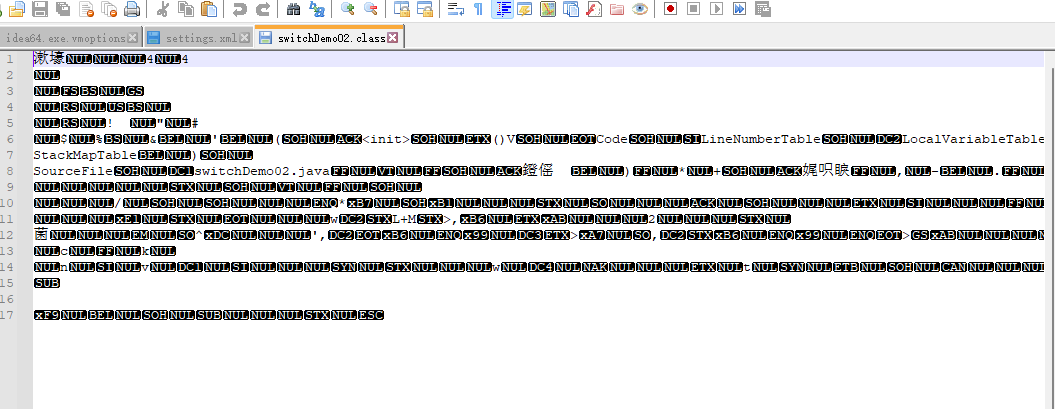Toggle synchronized vertical scrolling
The image size is (1055, 409).
pos(401,9)
